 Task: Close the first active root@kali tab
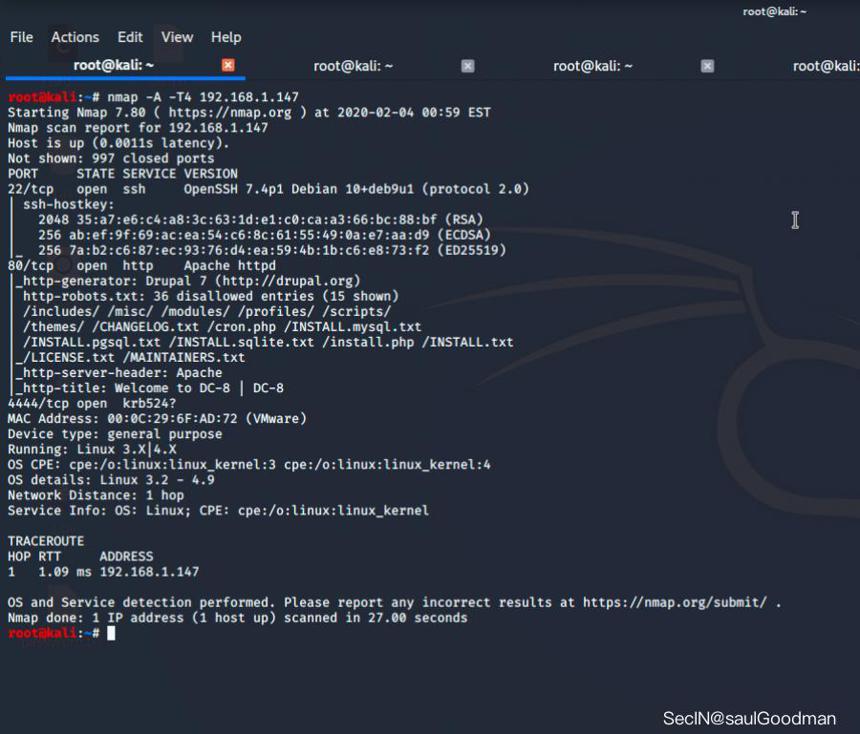pos(228,65)
